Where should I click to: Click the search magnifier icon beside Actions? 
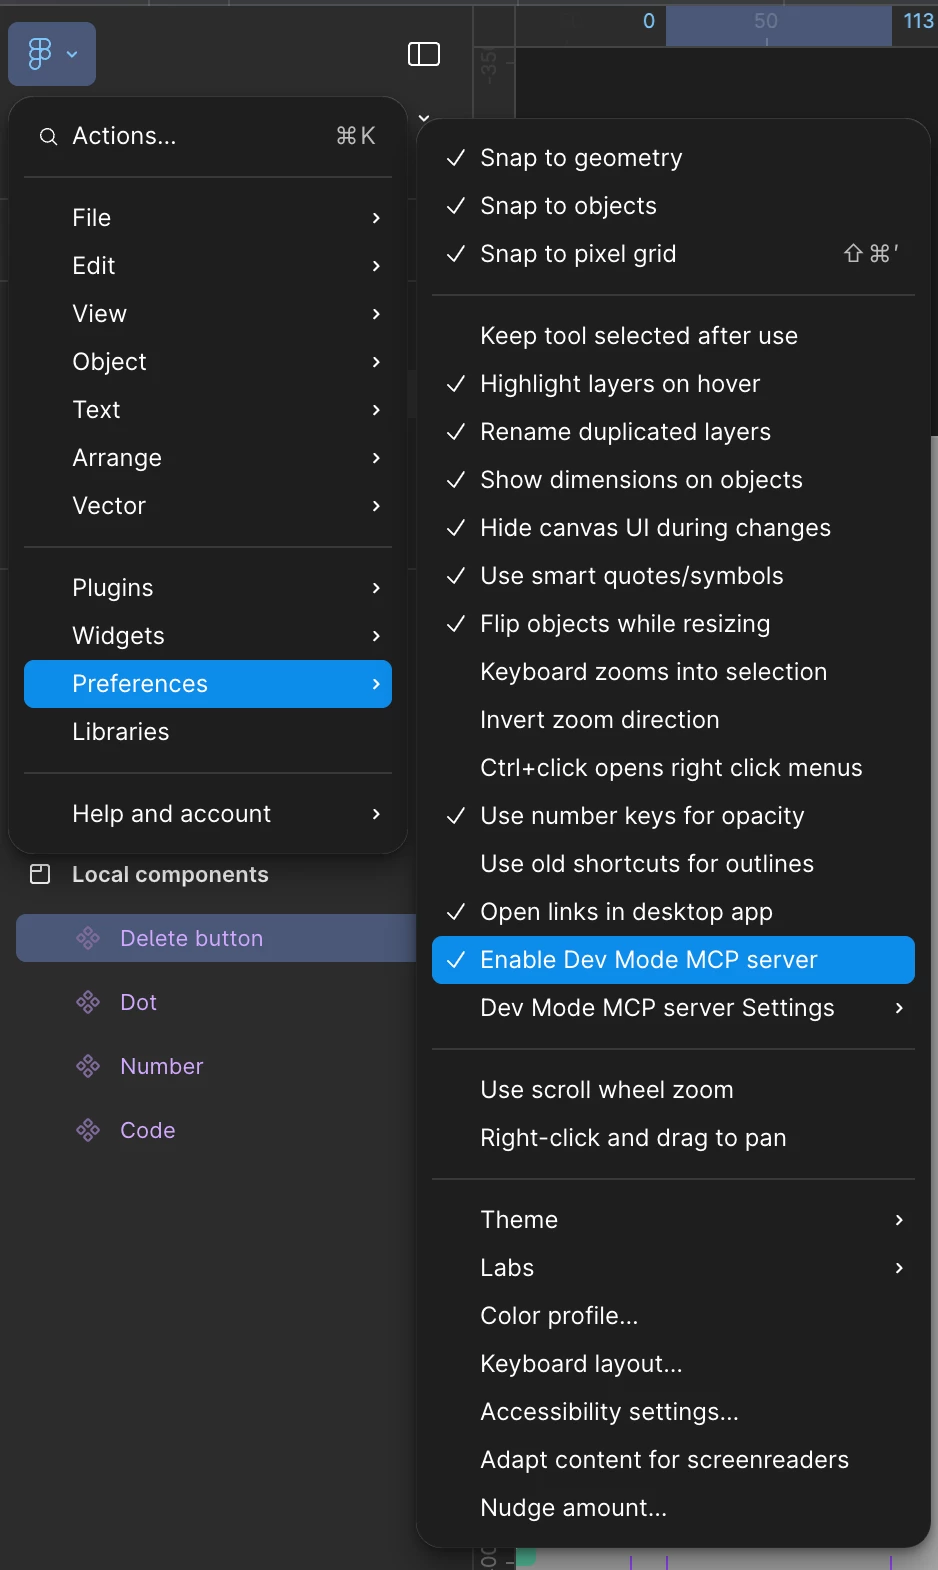point(48,137)
